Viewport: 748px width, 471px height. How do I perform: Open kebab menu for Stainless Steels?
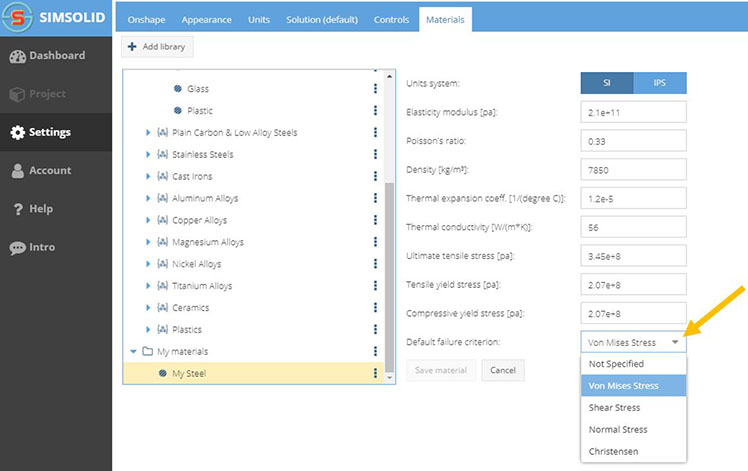pyautogui.click(x=375, y=155)
